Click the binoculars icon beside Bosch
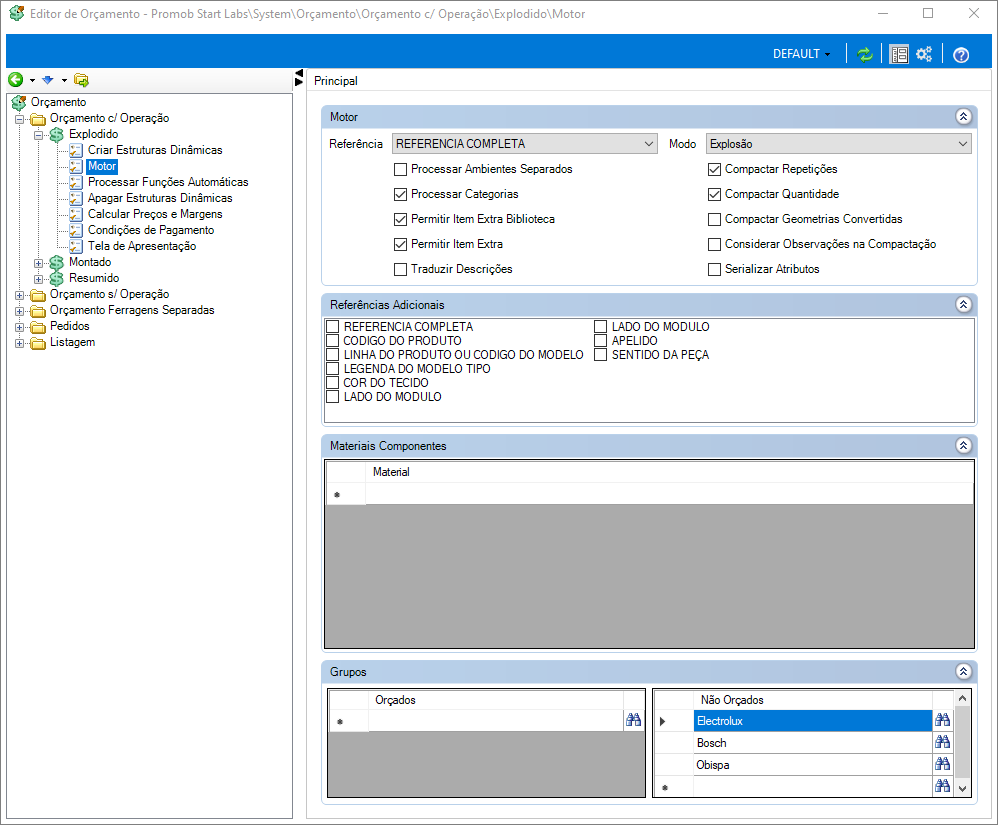This screenshot has height=827, width=998. [942, 742]
